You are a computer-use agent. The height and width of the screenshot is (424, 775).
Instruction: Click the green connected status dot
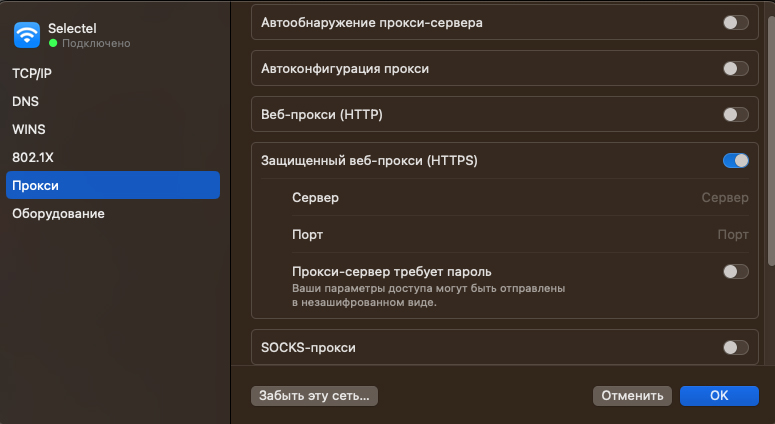tap(53, 43)
